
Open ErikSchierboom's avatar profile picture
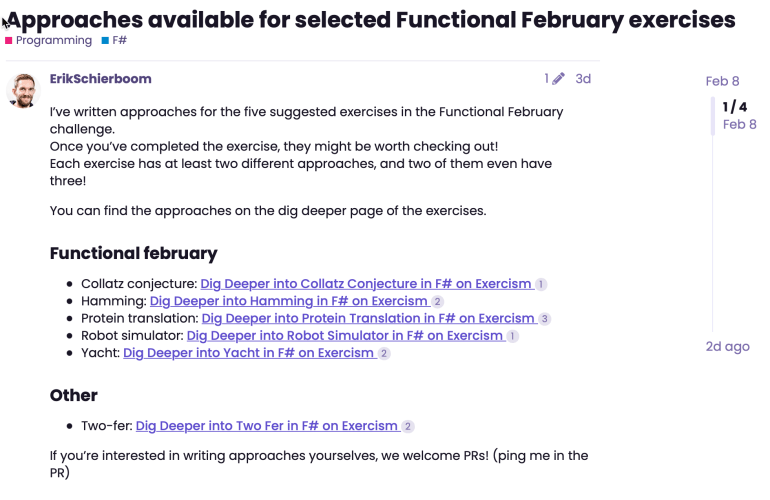tap(24, 91)
